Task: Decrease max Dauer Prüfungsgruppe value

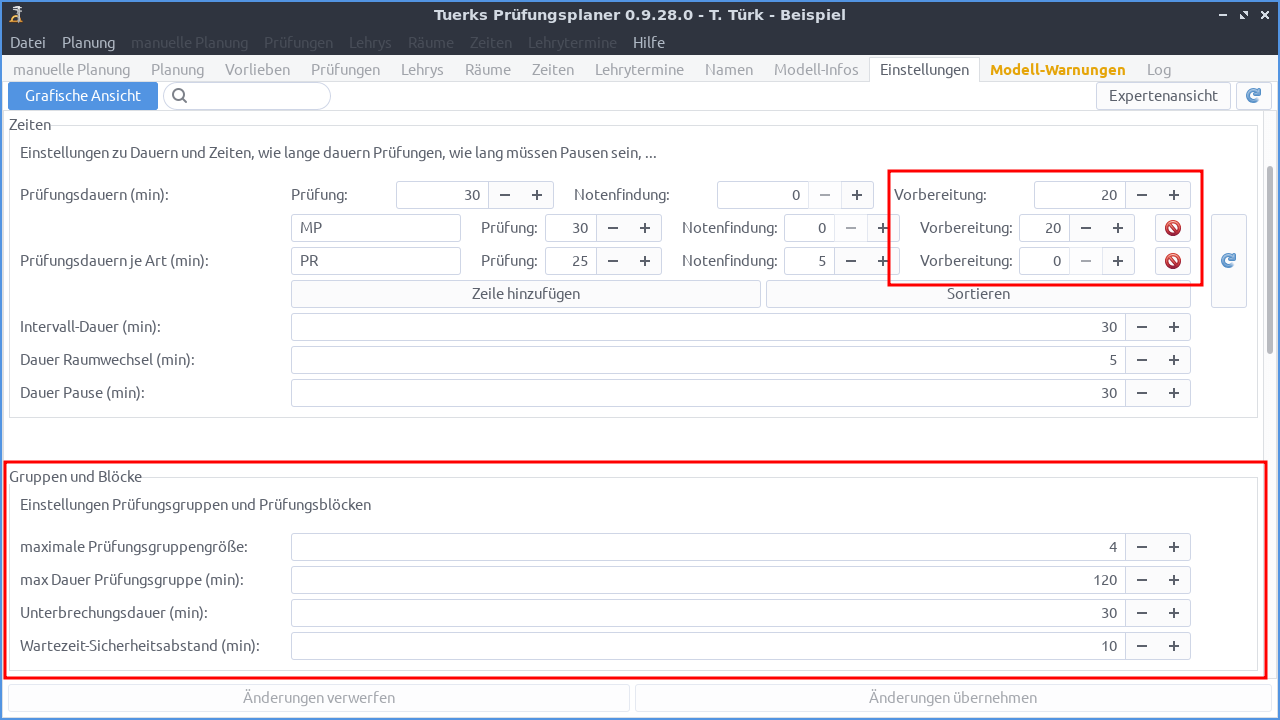Action: click(1142, 580)
